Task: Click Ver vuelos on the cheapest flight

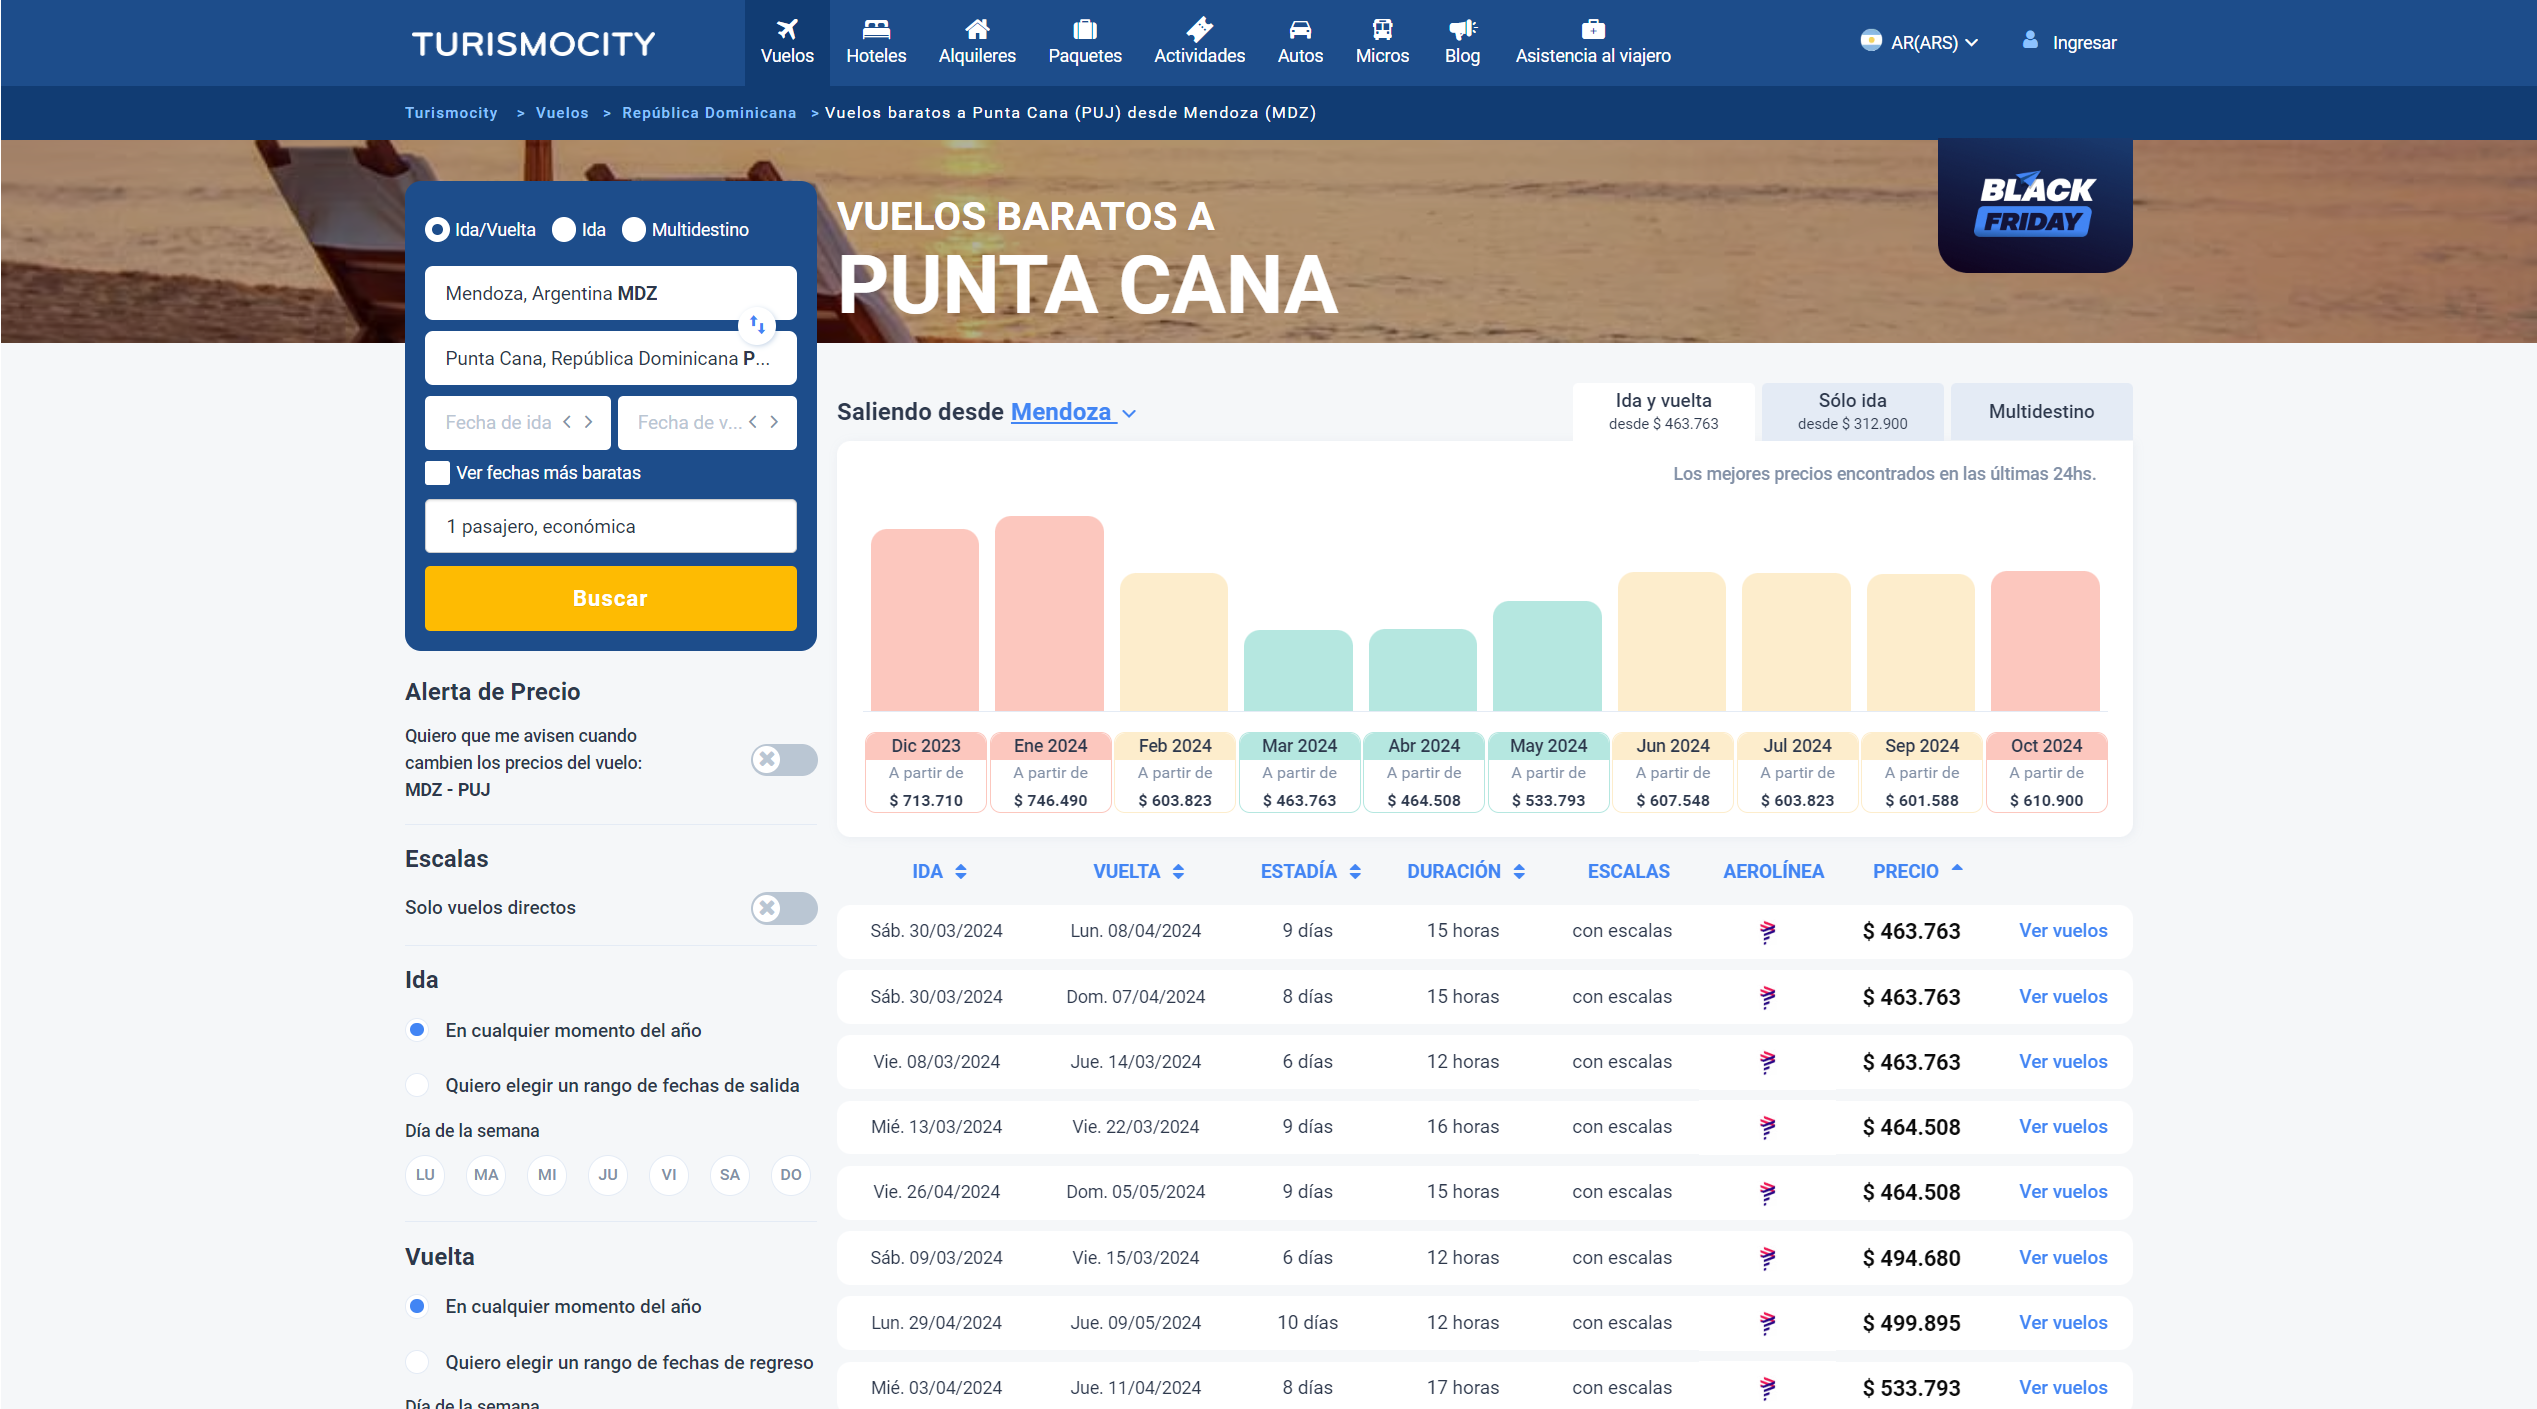Action: [x=2062, y=931]
